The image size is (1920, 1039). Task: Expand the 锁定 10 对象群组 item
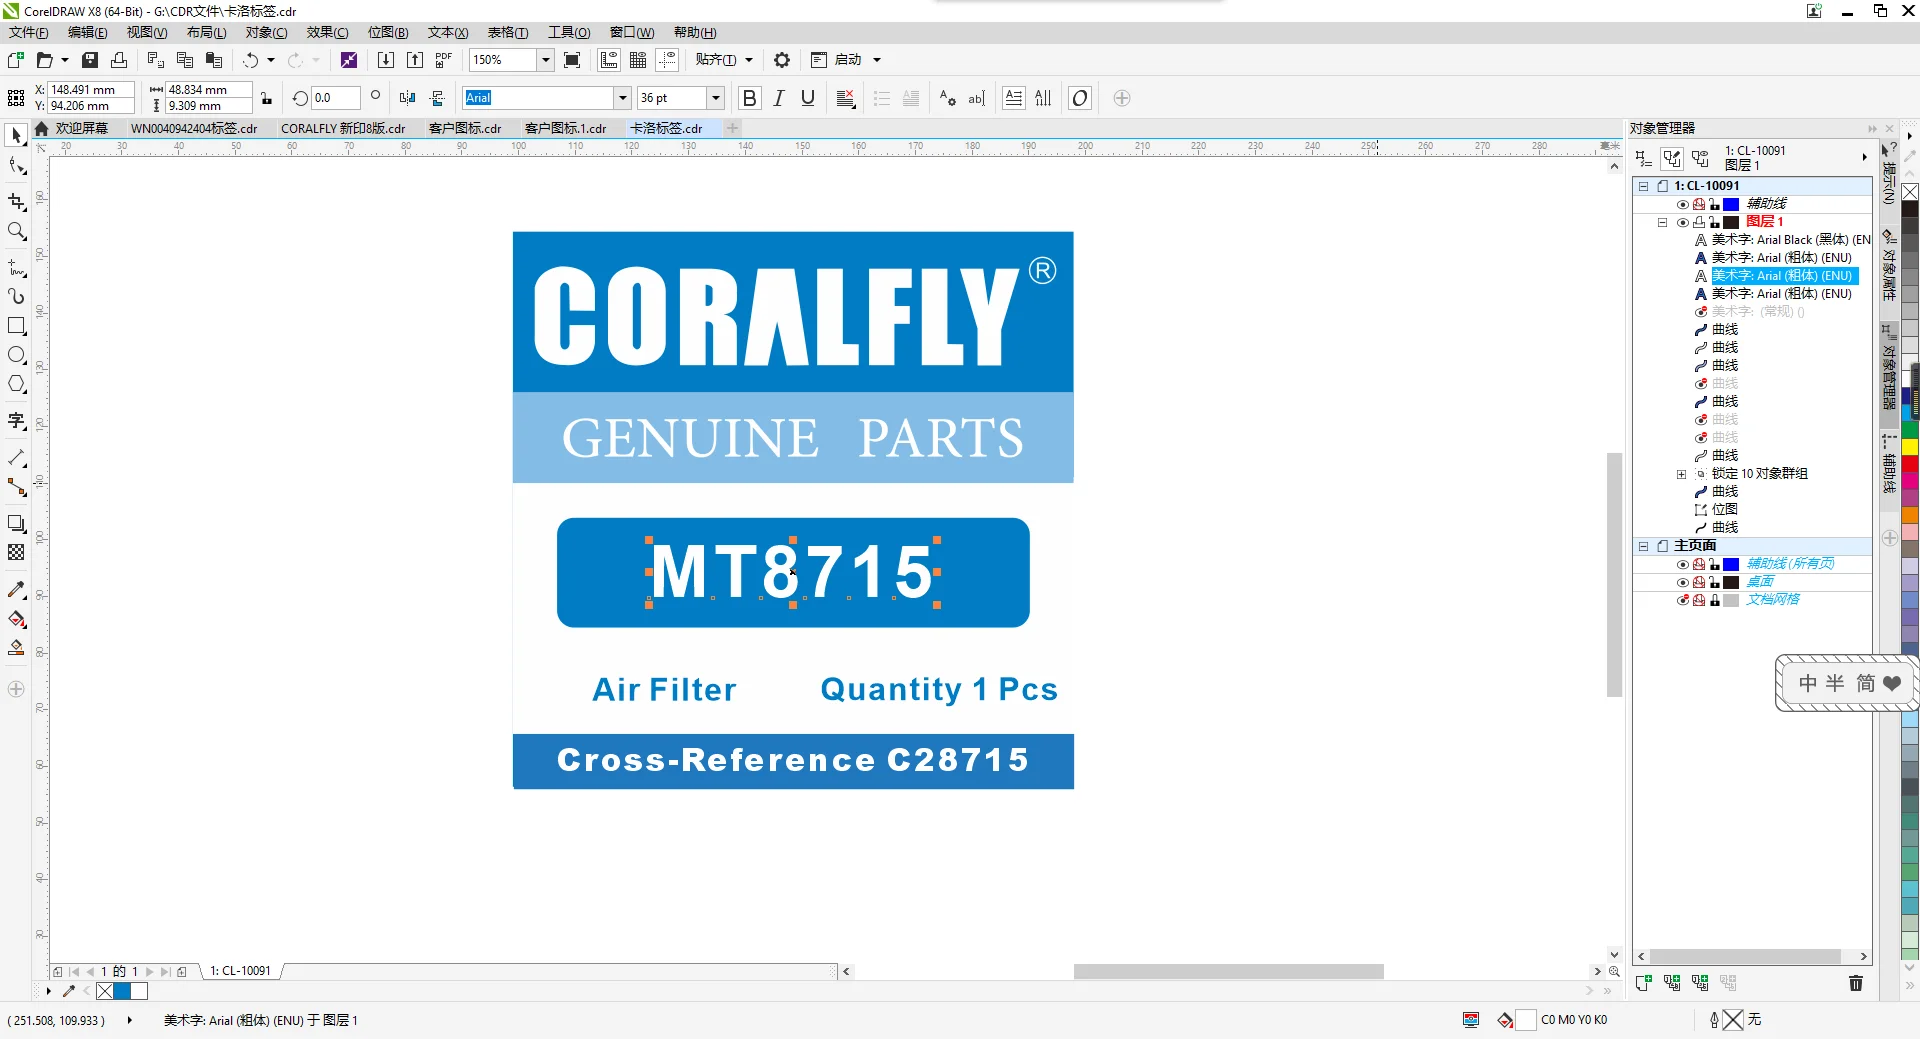pos(1682,474)
